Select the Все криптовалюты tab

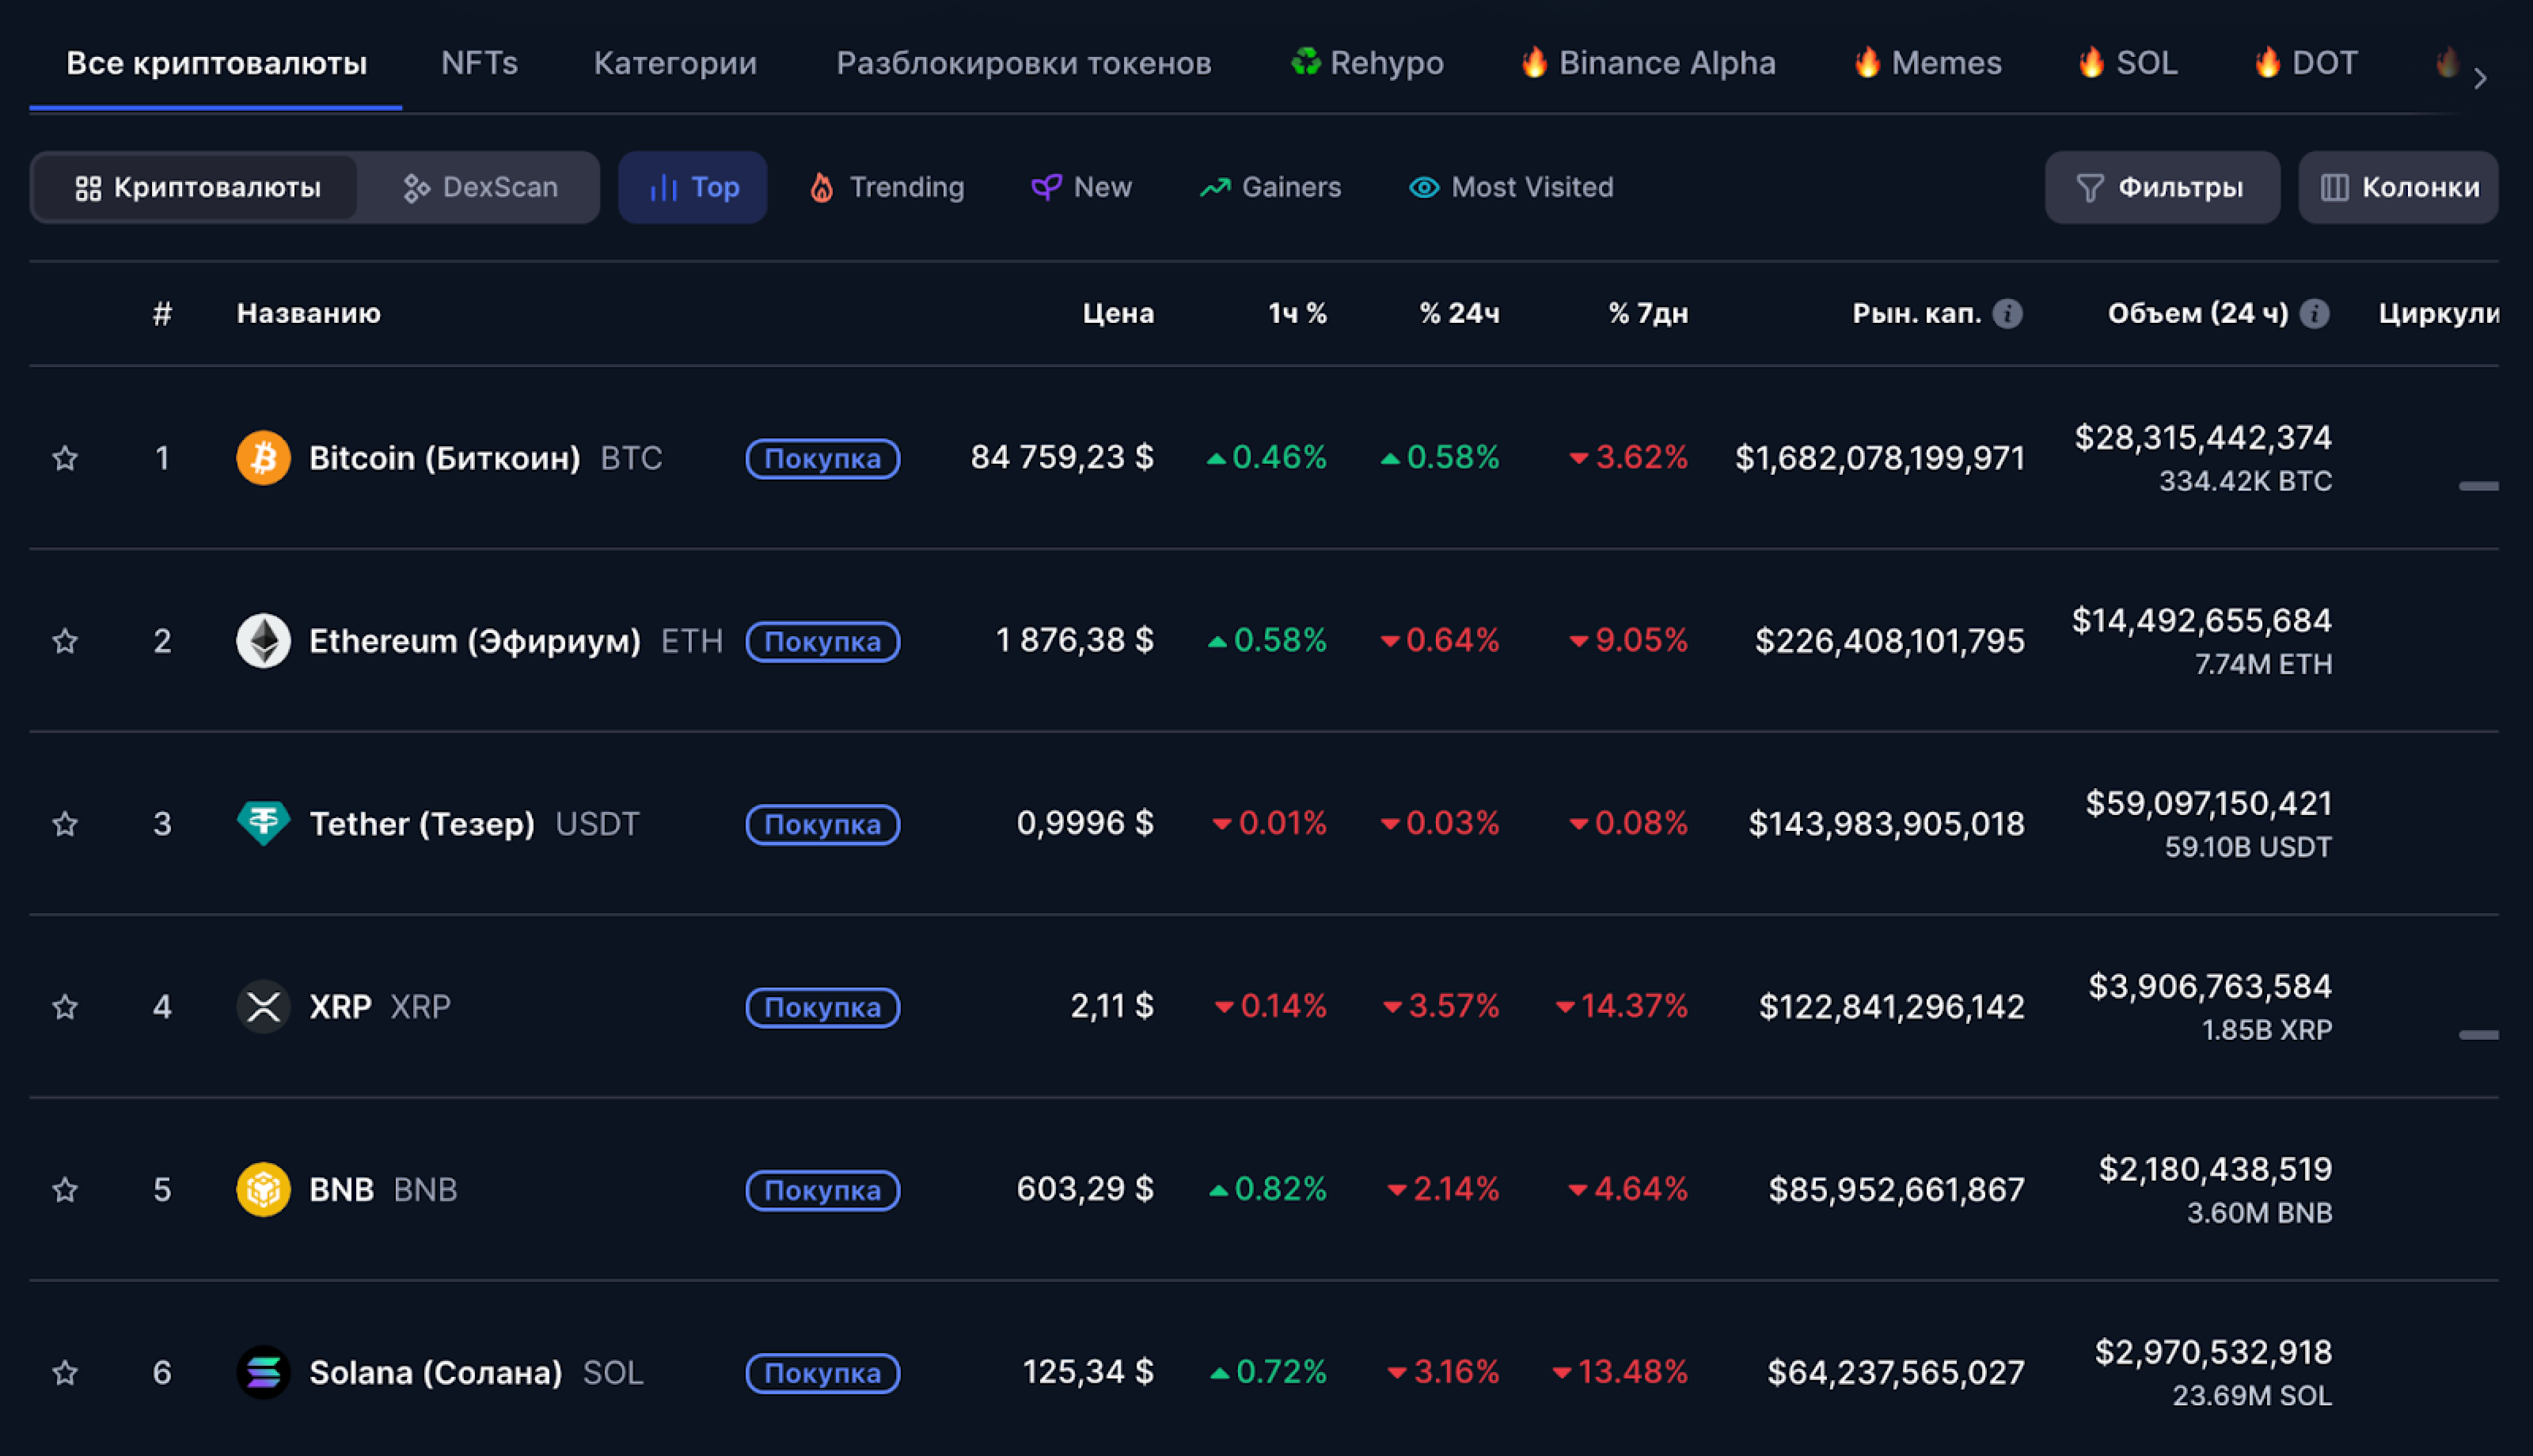point(216,64)
